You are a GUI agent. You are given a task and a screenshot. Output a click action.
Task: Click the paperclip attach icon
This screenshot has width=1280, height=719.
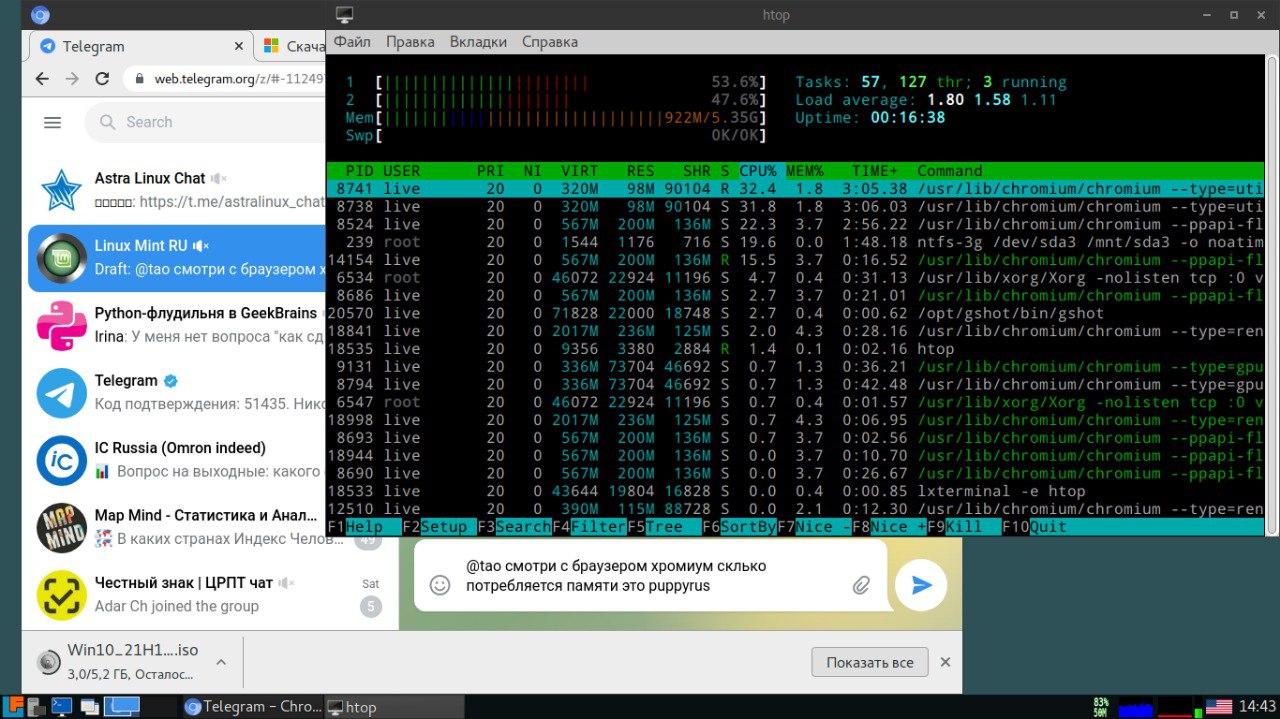tap(861, 585)
